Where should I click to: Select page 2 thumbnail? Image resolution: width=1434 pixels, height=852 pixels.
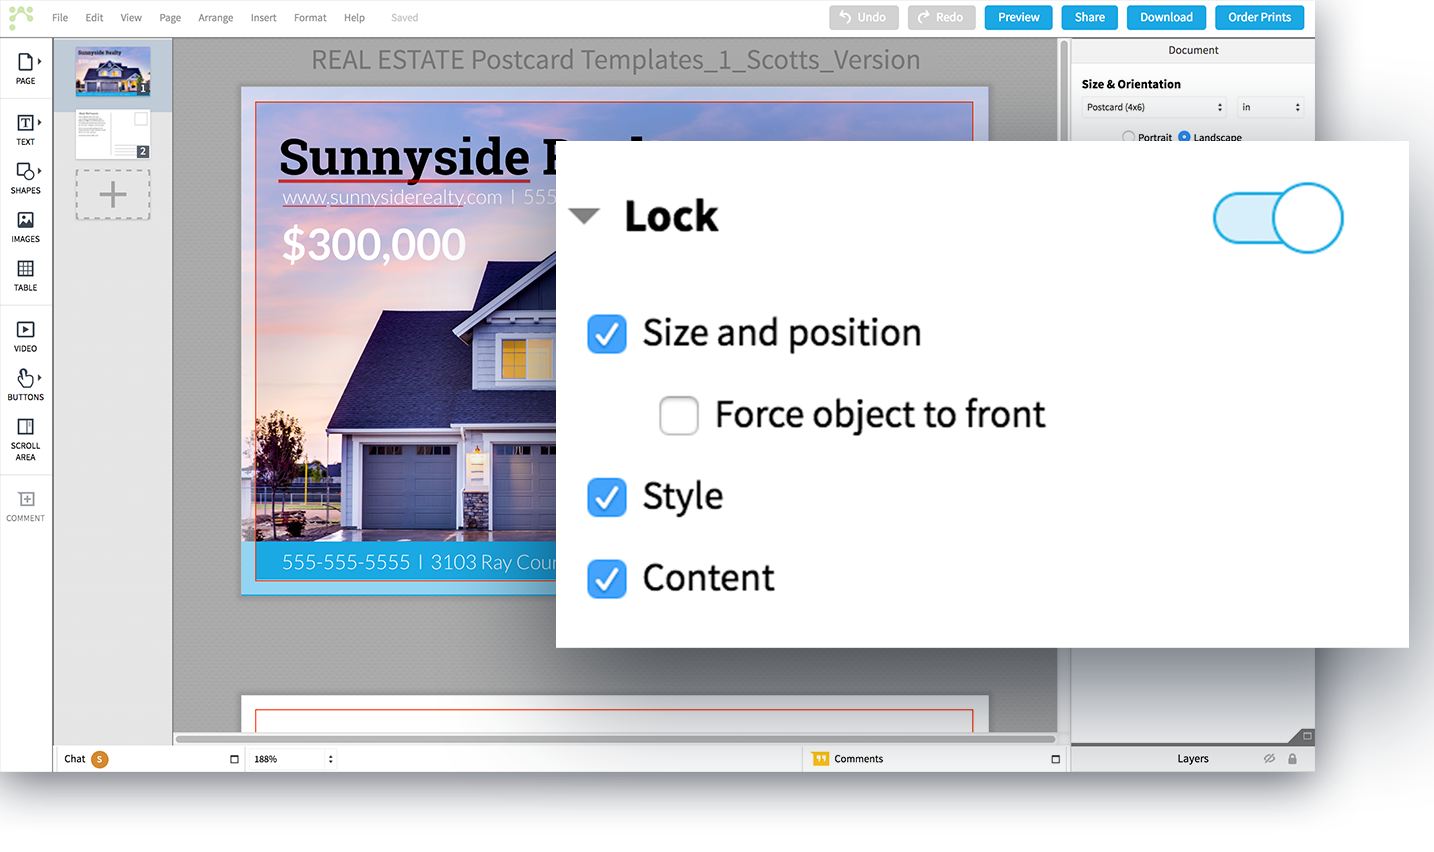(113, 134)
